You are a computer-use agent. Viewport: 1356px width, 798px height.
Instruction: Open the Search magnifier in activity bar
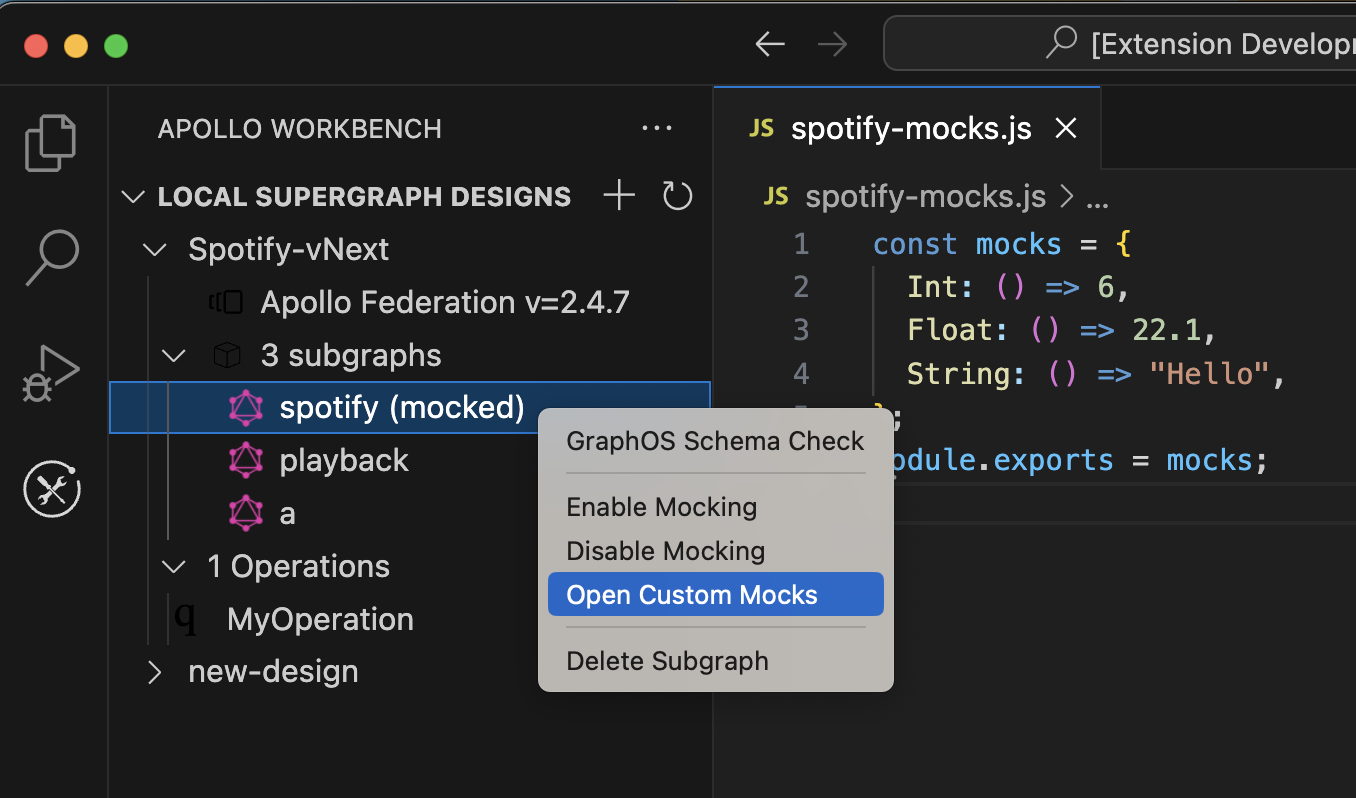[51, 259]
